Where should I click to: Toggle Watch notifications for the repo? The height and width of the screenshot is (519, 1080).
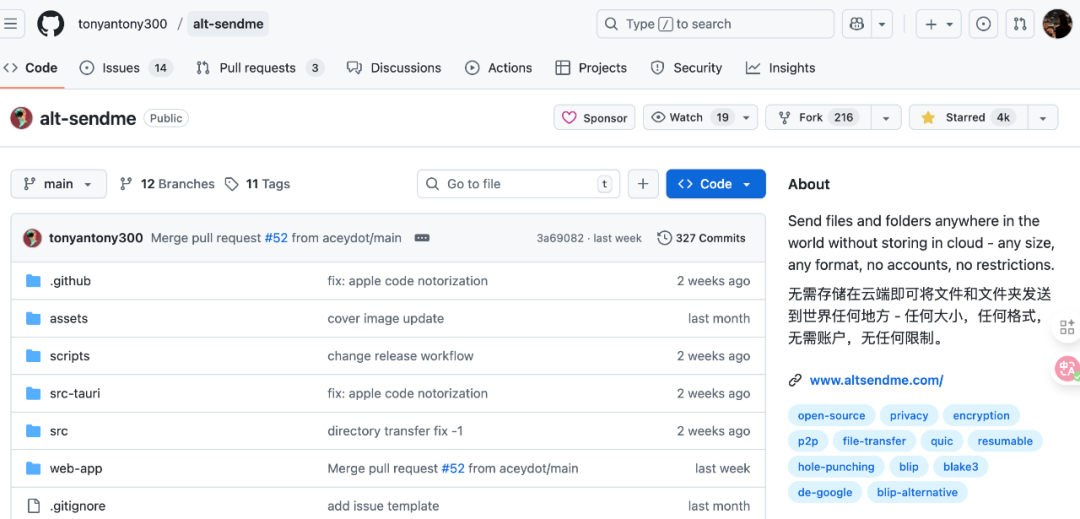686,118
